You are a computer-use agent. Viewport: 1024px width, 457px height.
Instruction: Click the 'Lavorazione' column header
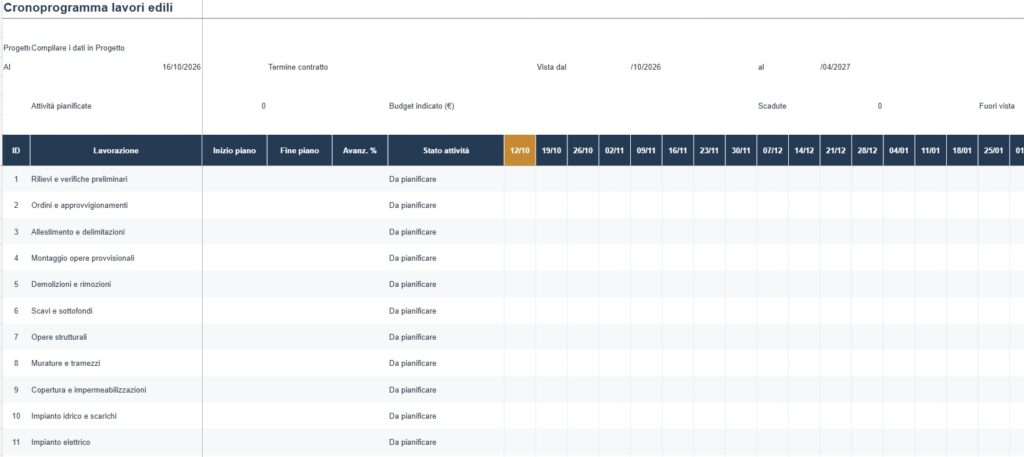pos(116,150)
